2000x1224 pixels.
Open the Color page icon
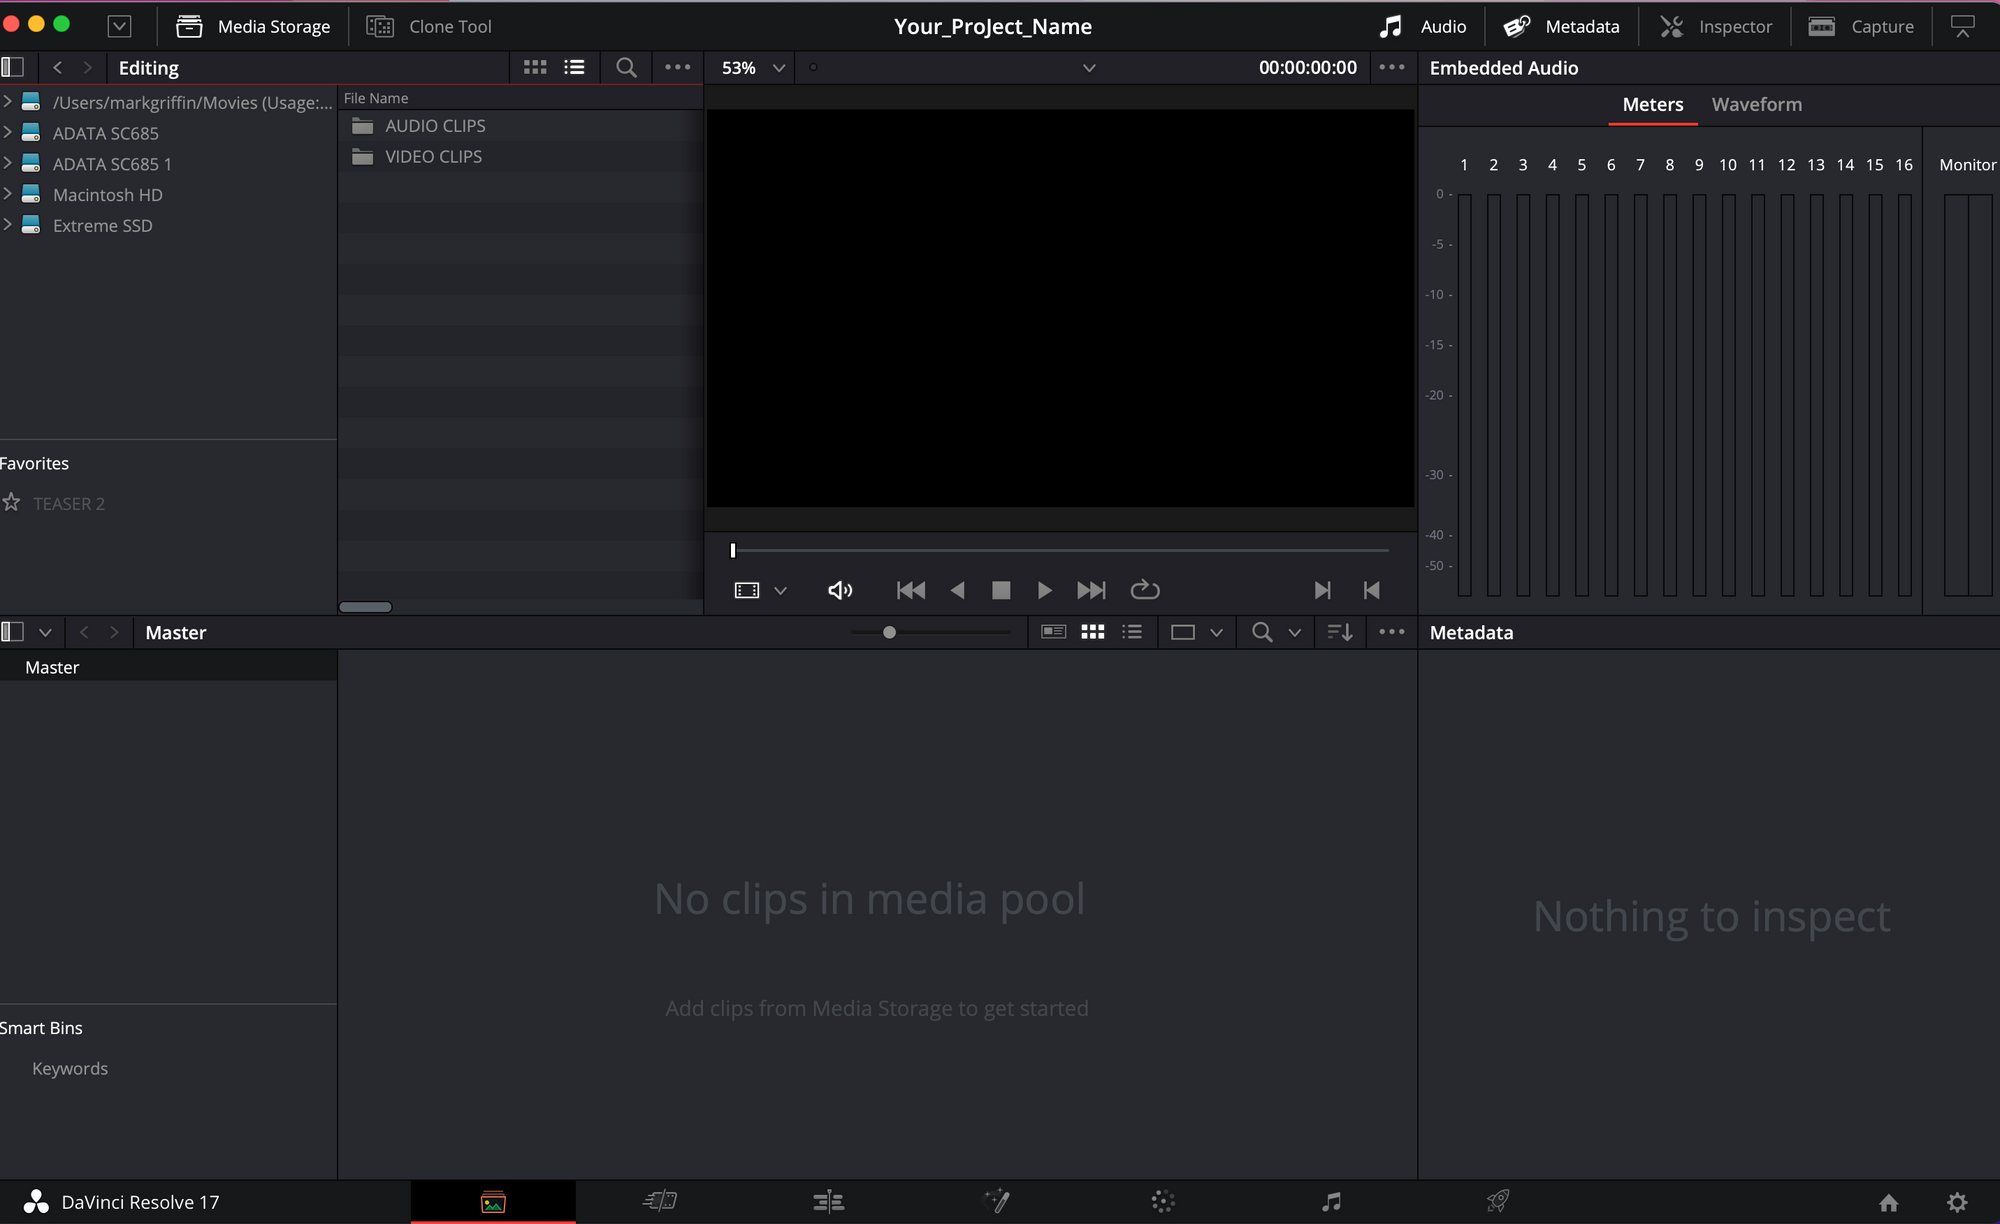click(x=1162, y=1201)
